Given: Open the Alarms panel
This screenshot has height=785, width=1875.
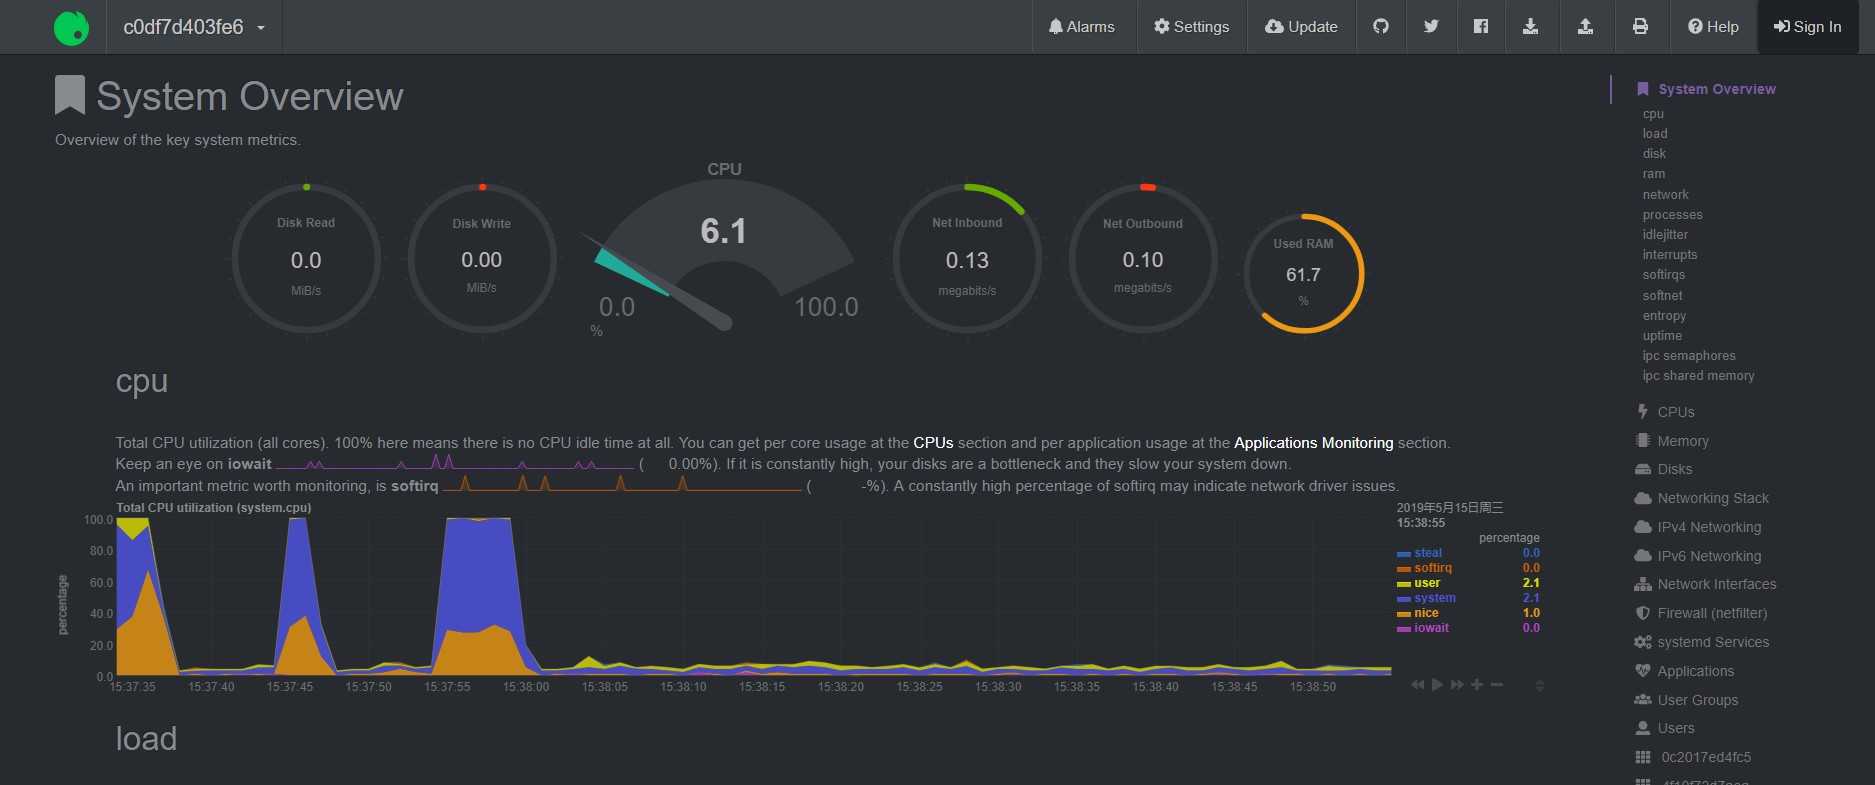Looking at the screenshot, I should pyautogui.click(x=1082, y=27).
